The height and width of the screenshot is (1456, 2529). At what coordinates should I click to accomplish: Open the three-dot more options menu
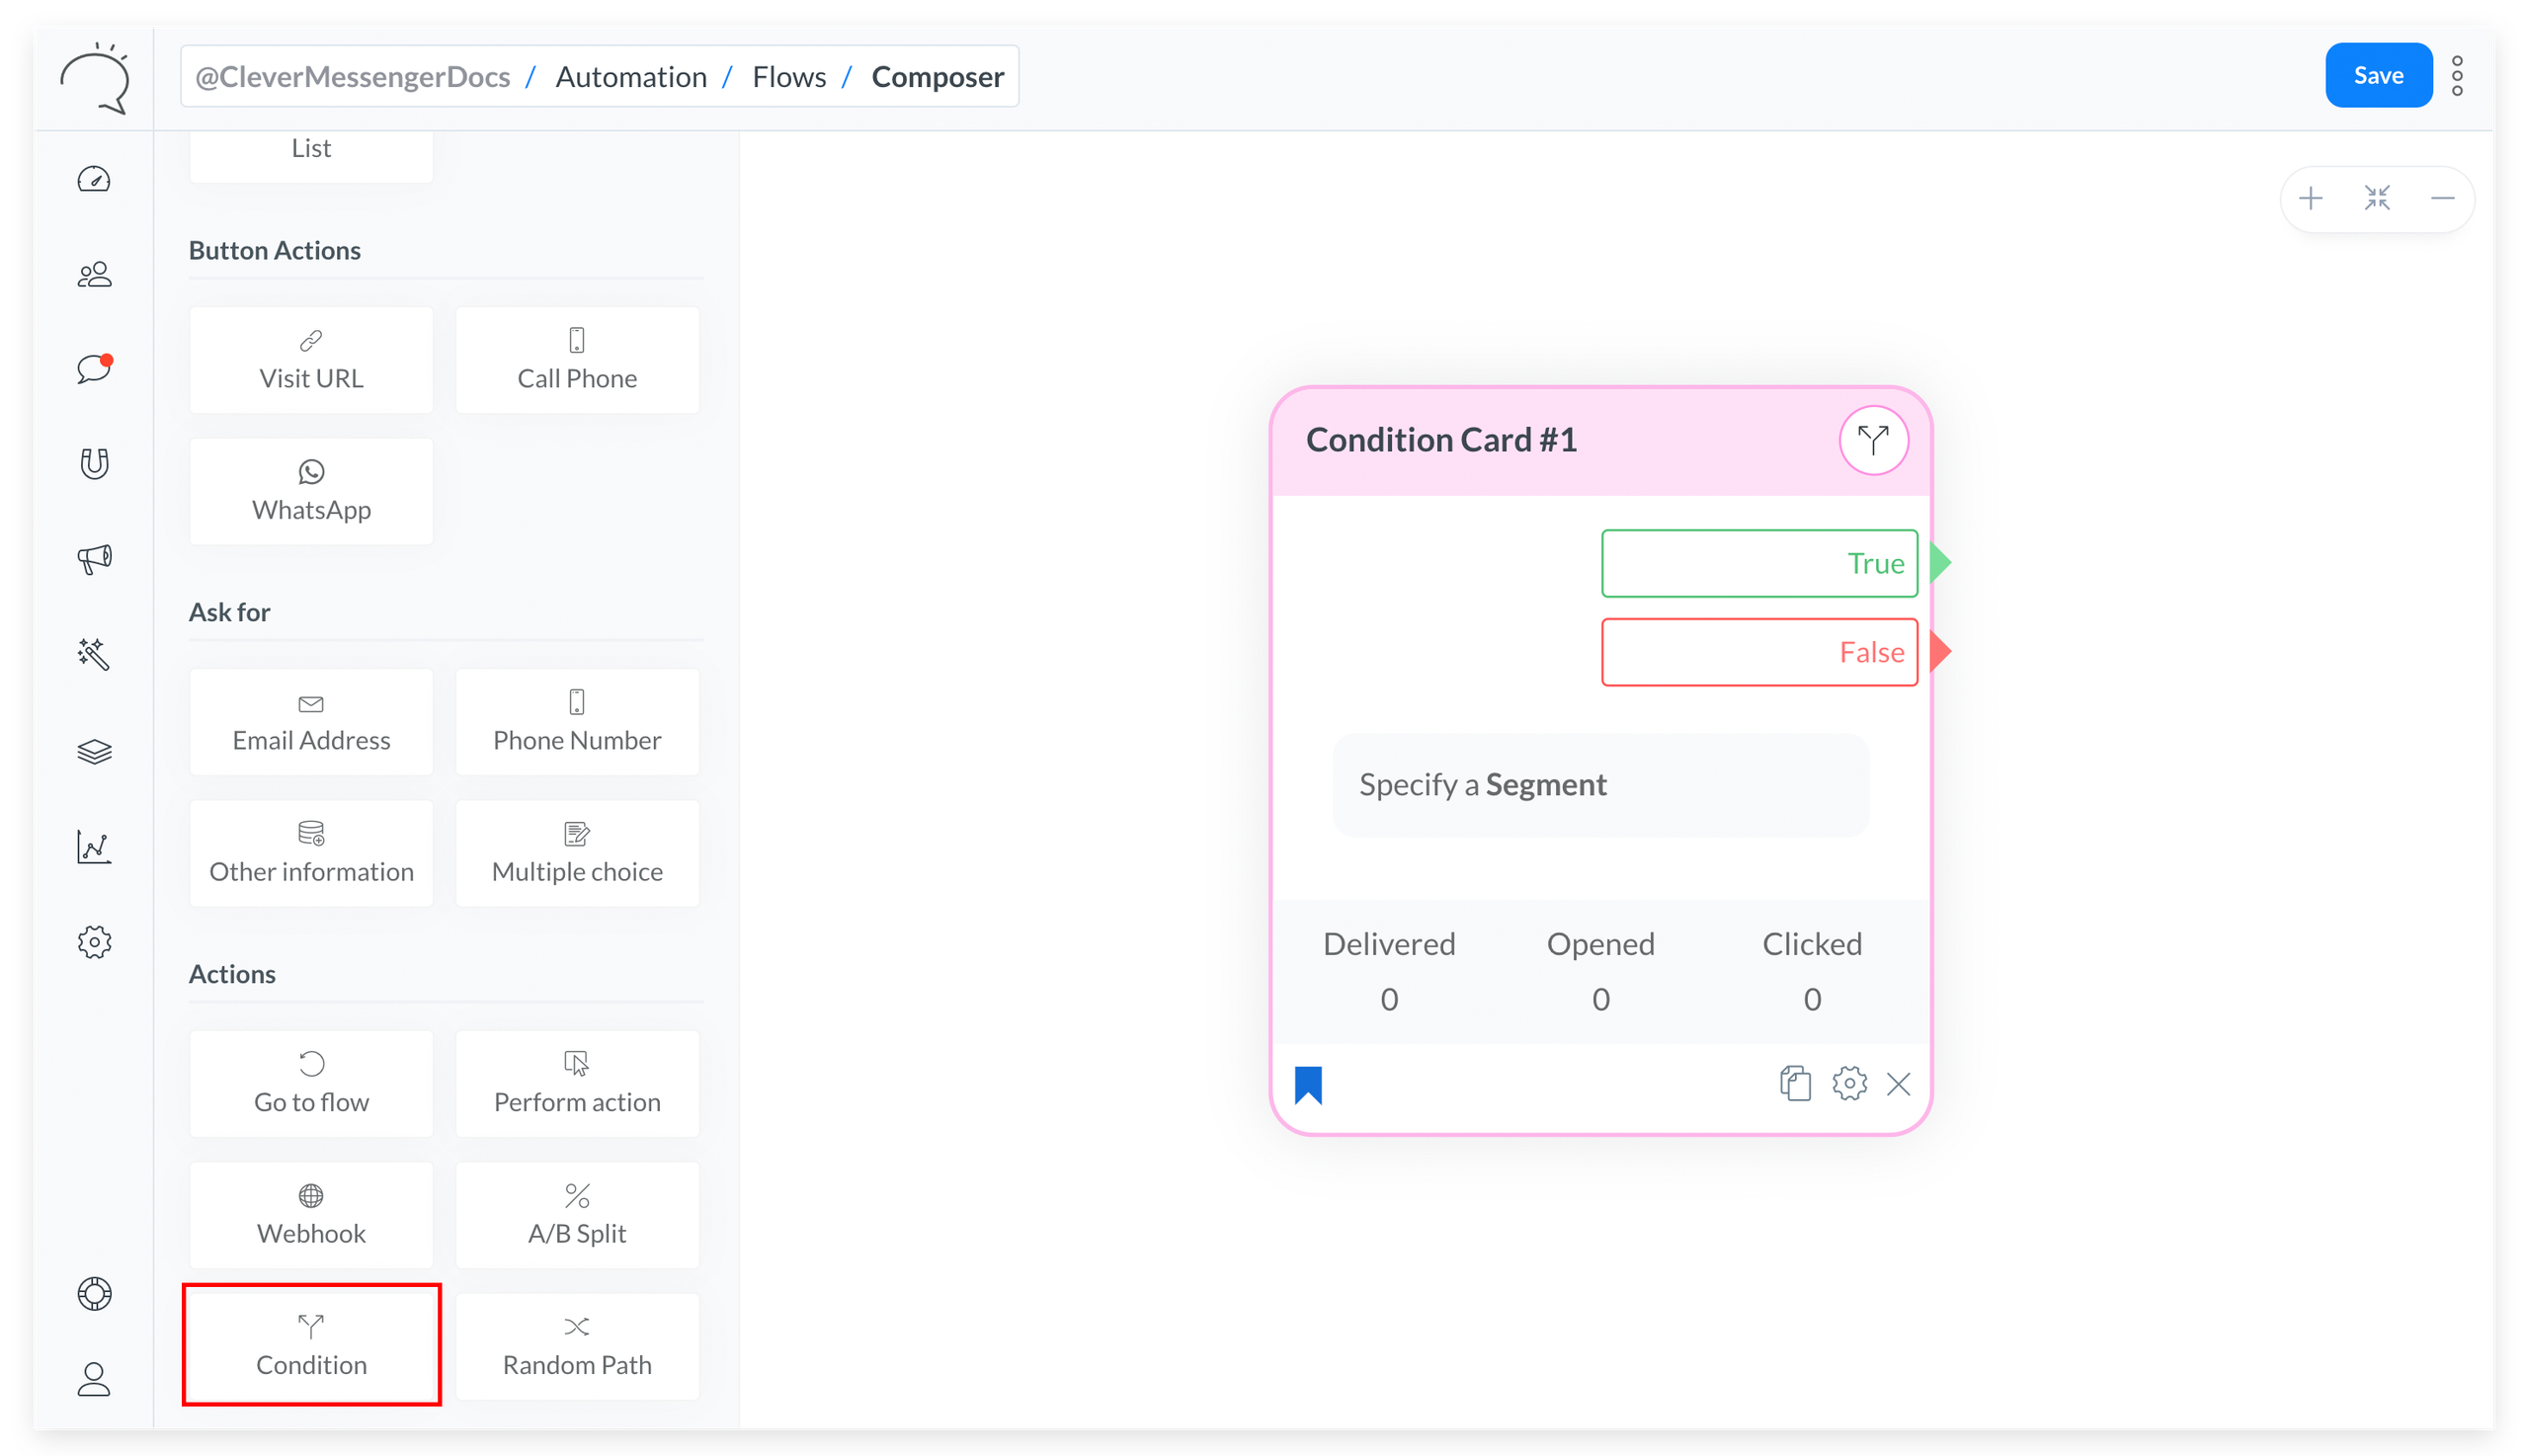click(2457, 76)
